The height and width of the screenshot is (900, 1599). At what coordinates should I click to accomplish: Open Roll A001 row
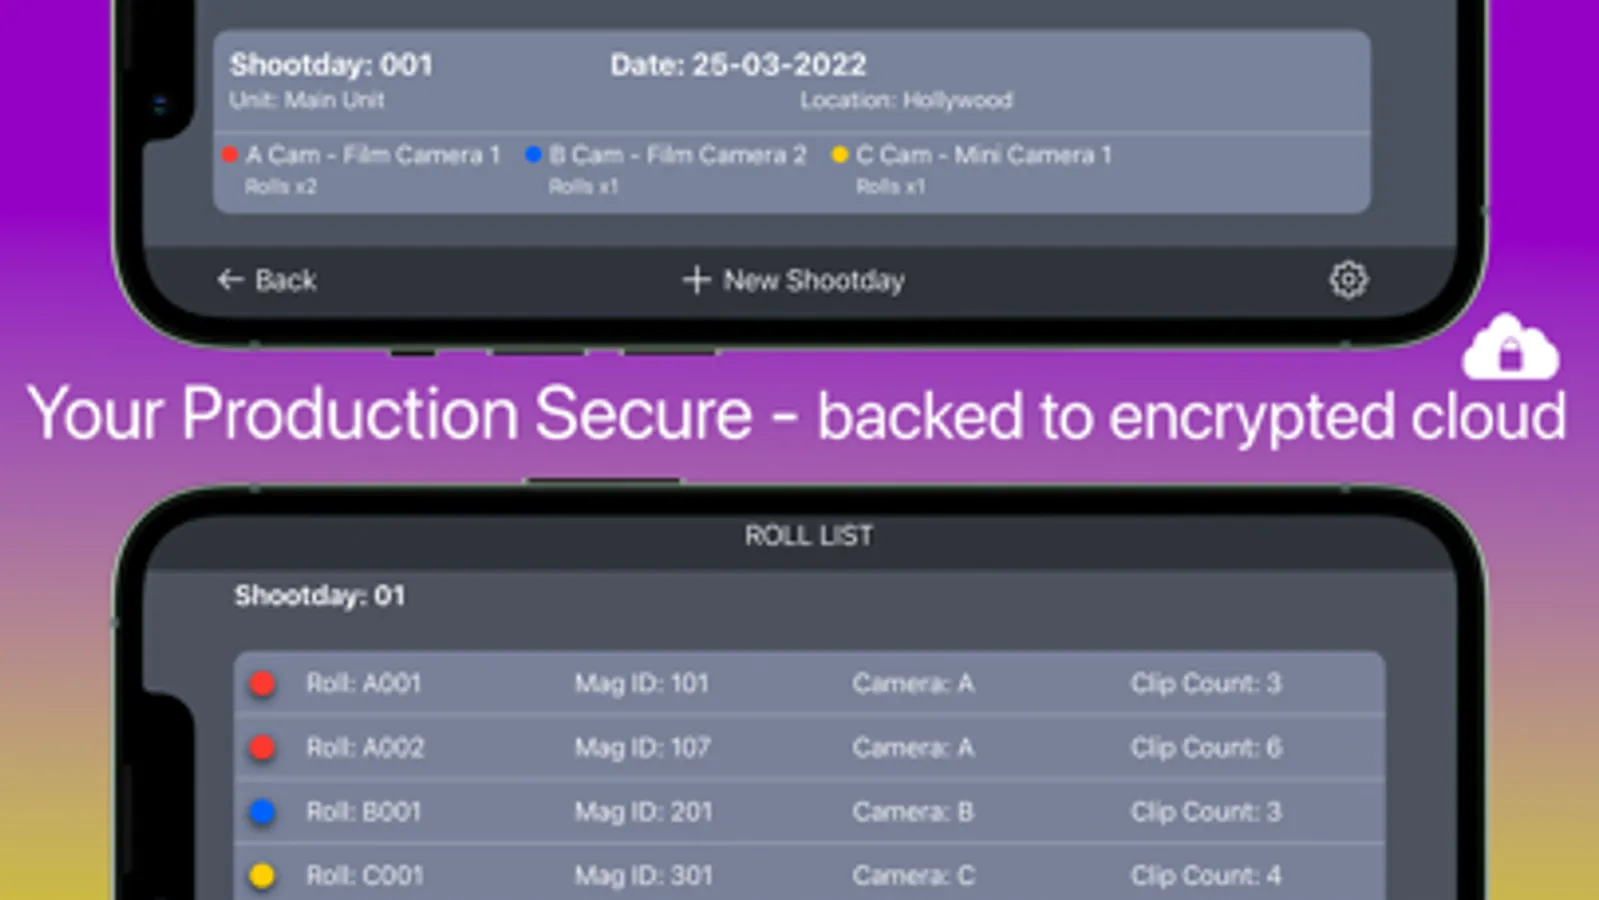coord(364,684)
